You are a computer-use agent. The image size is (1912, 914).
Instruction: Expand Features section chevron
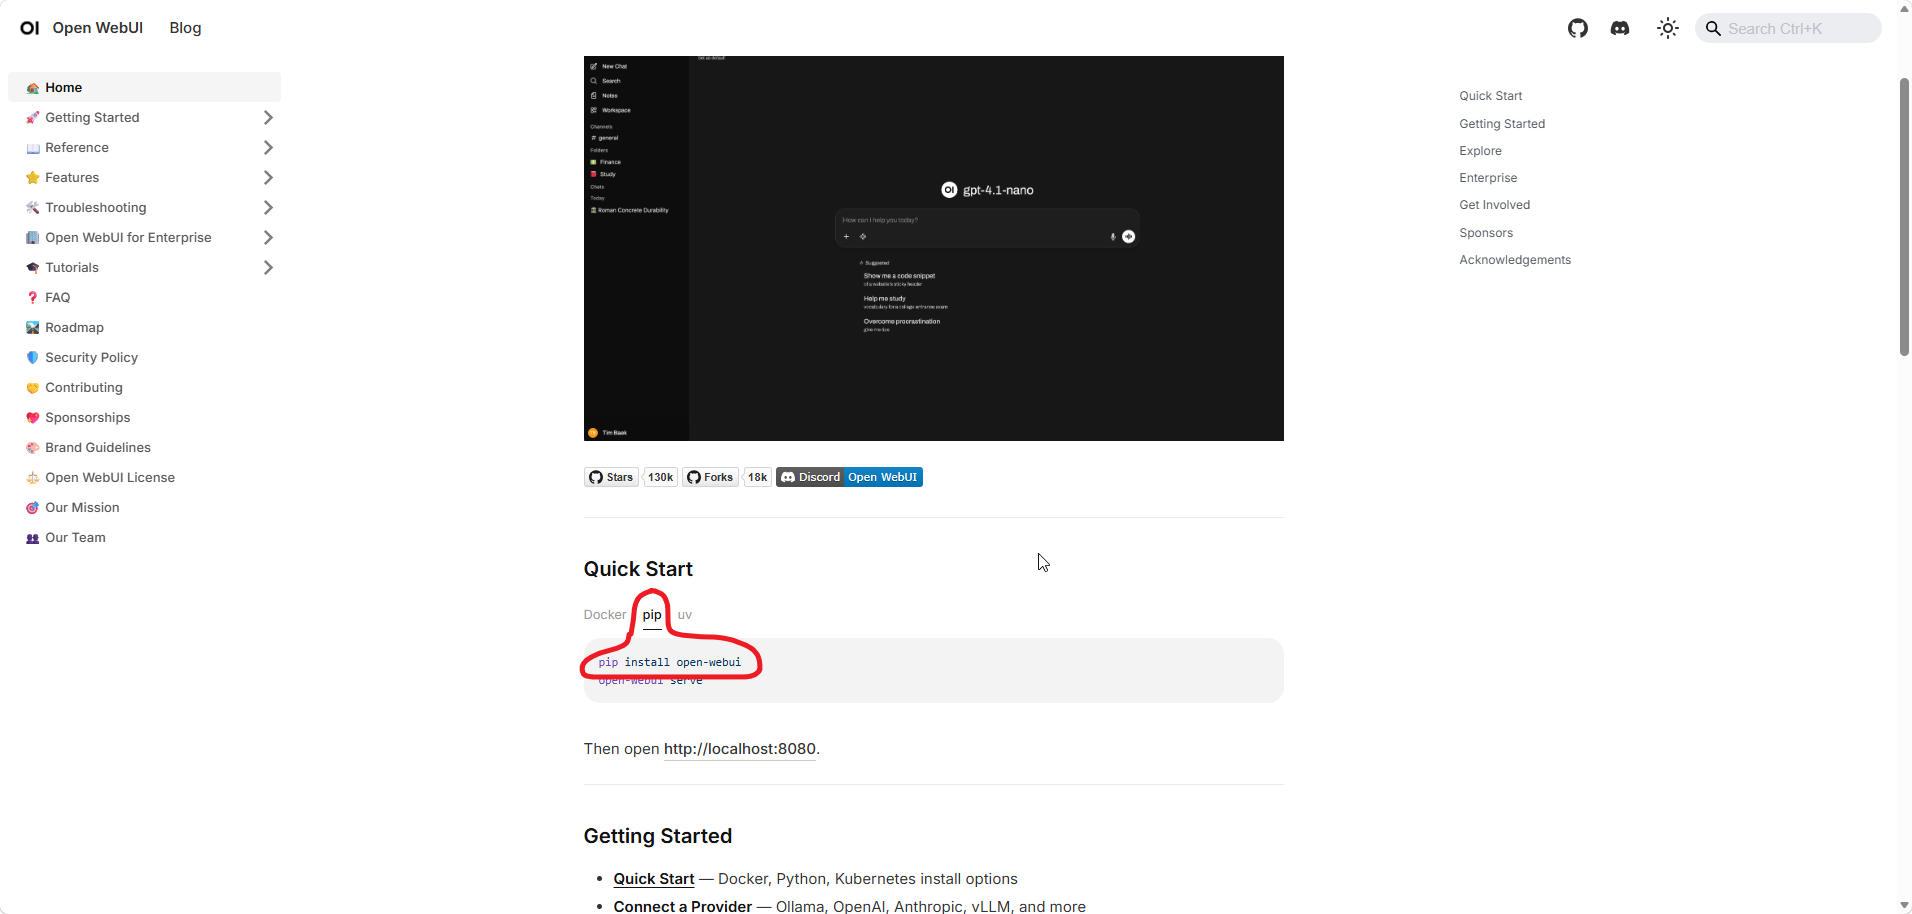point(268,177)
